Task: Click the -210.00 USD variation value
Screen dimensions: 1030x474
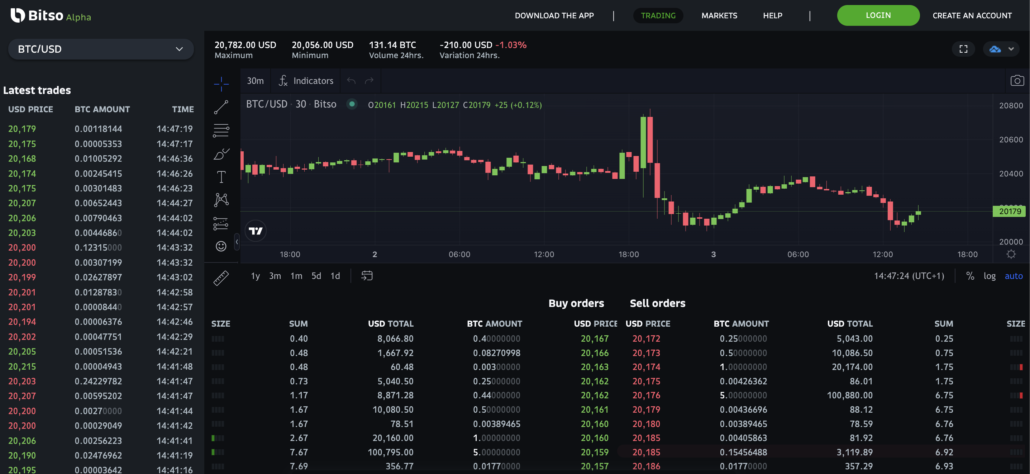Action: tap(466, 45)
